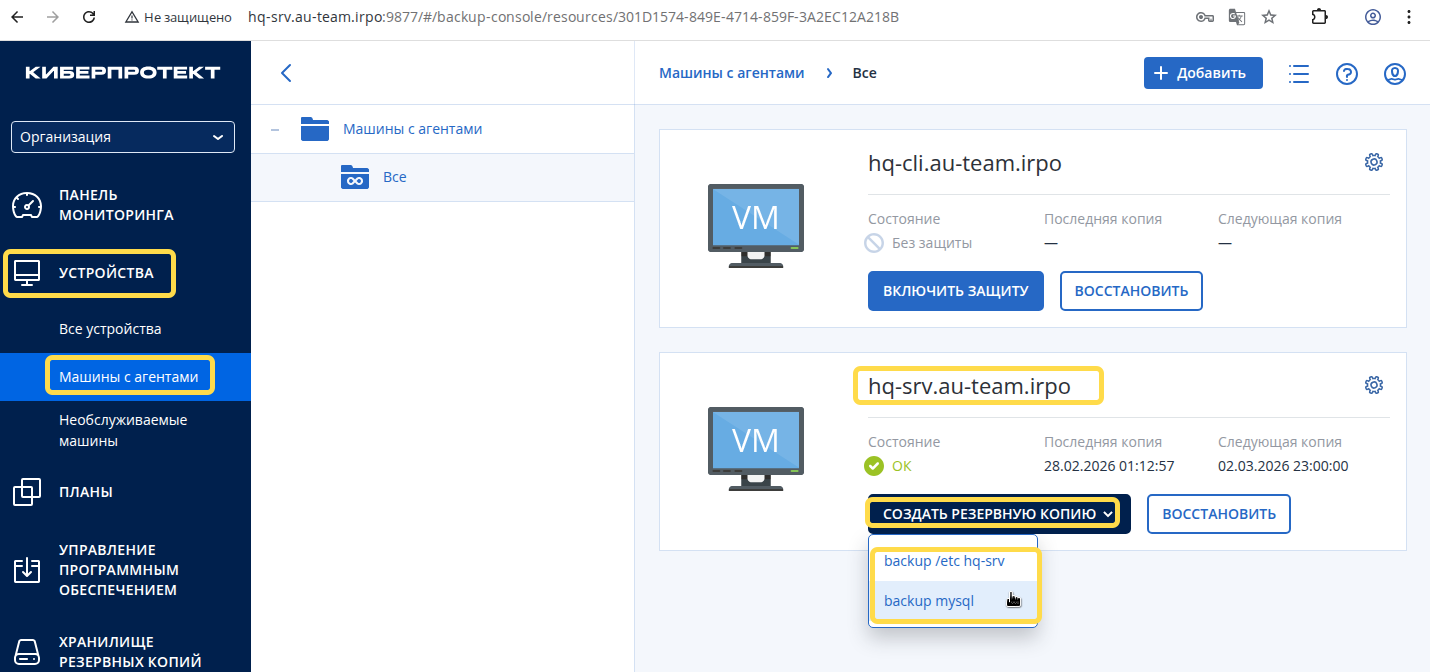Open the help question mark icon
The image size is (1430, 672).
[1347, 74]
